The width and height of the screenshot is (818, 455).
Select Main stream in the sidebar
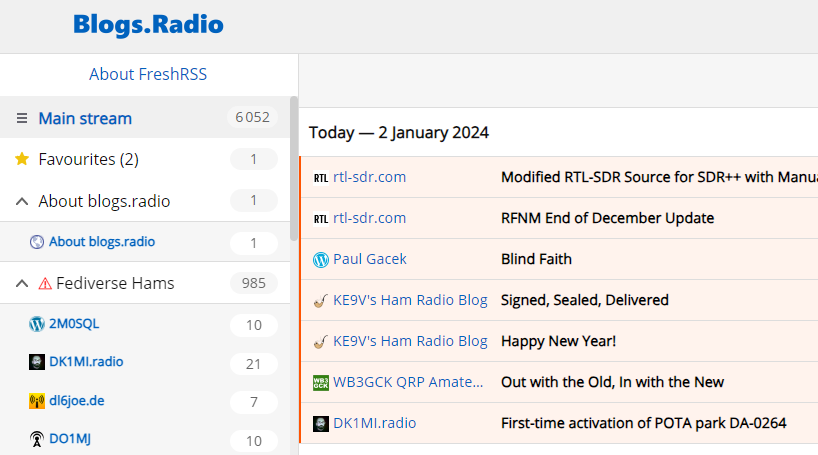coord(85,118)
